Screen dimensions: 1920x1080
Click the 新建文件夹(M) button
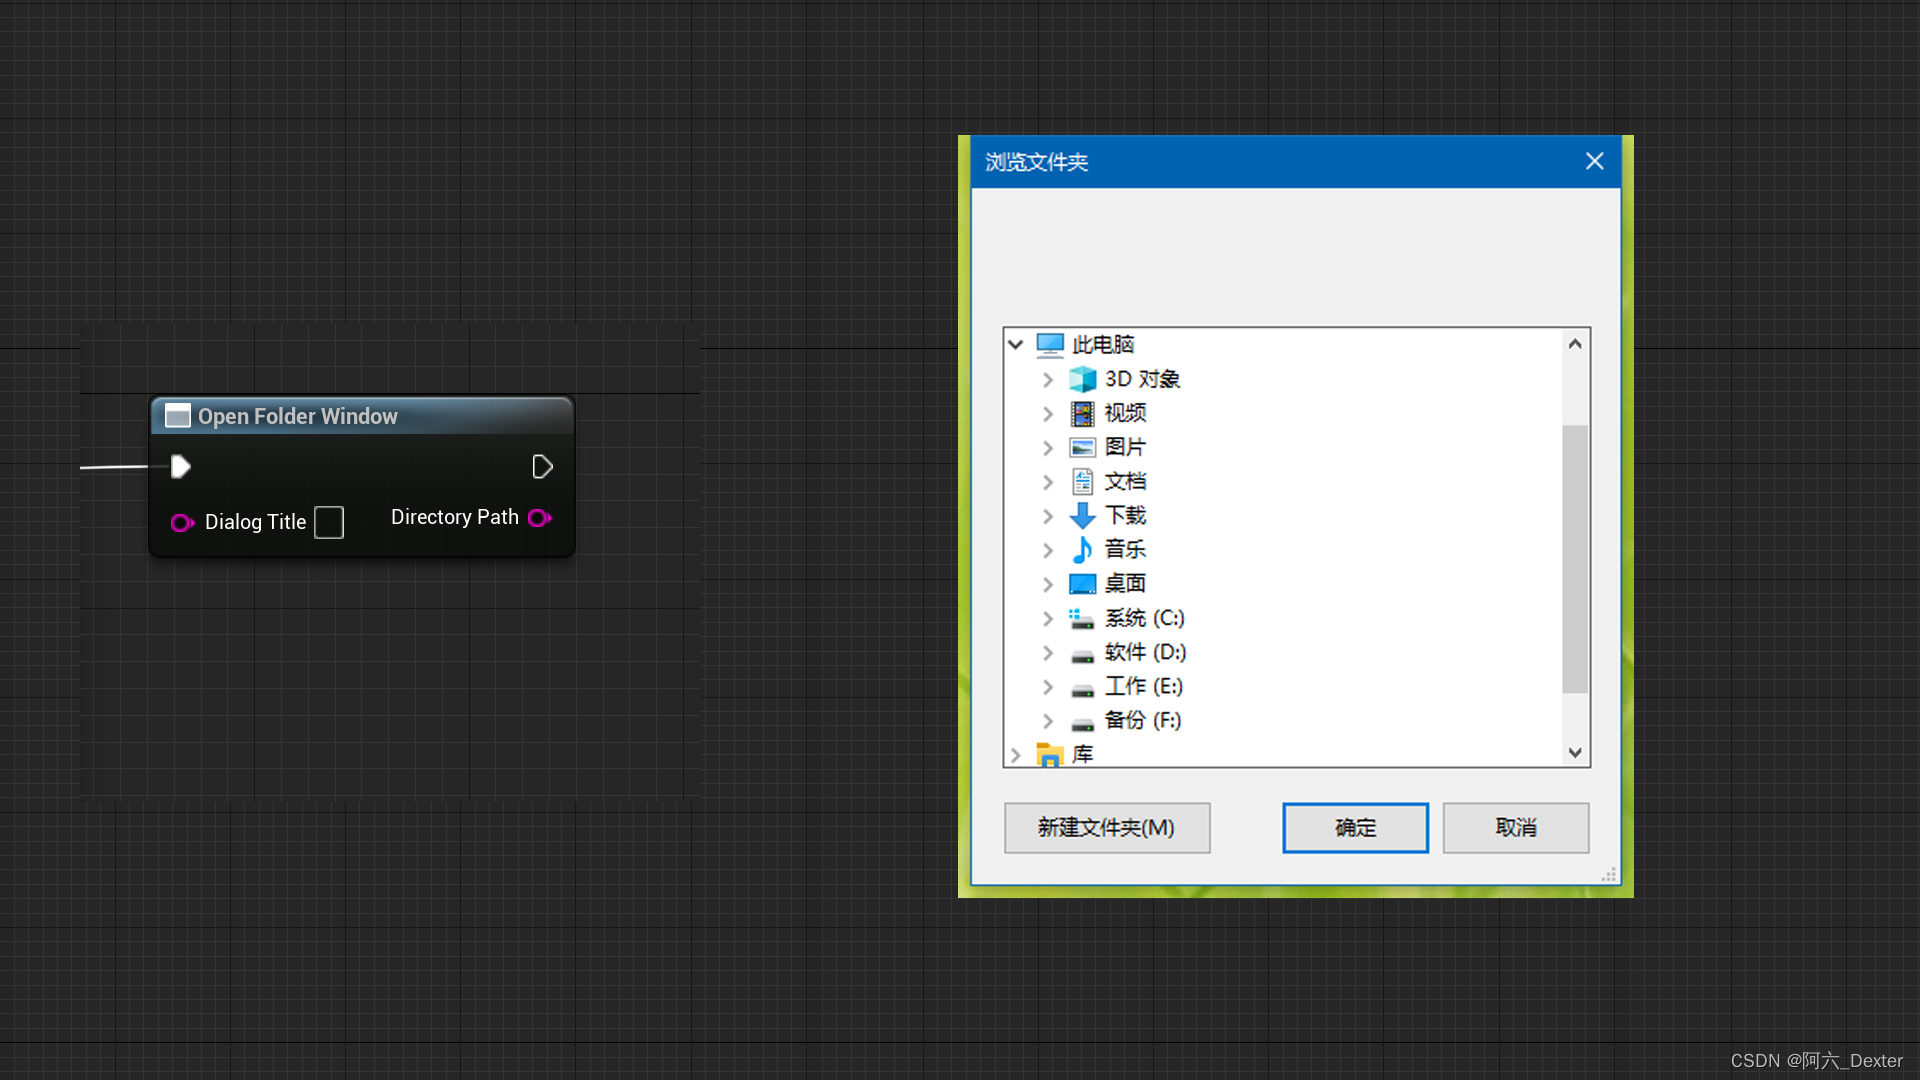1107,828
